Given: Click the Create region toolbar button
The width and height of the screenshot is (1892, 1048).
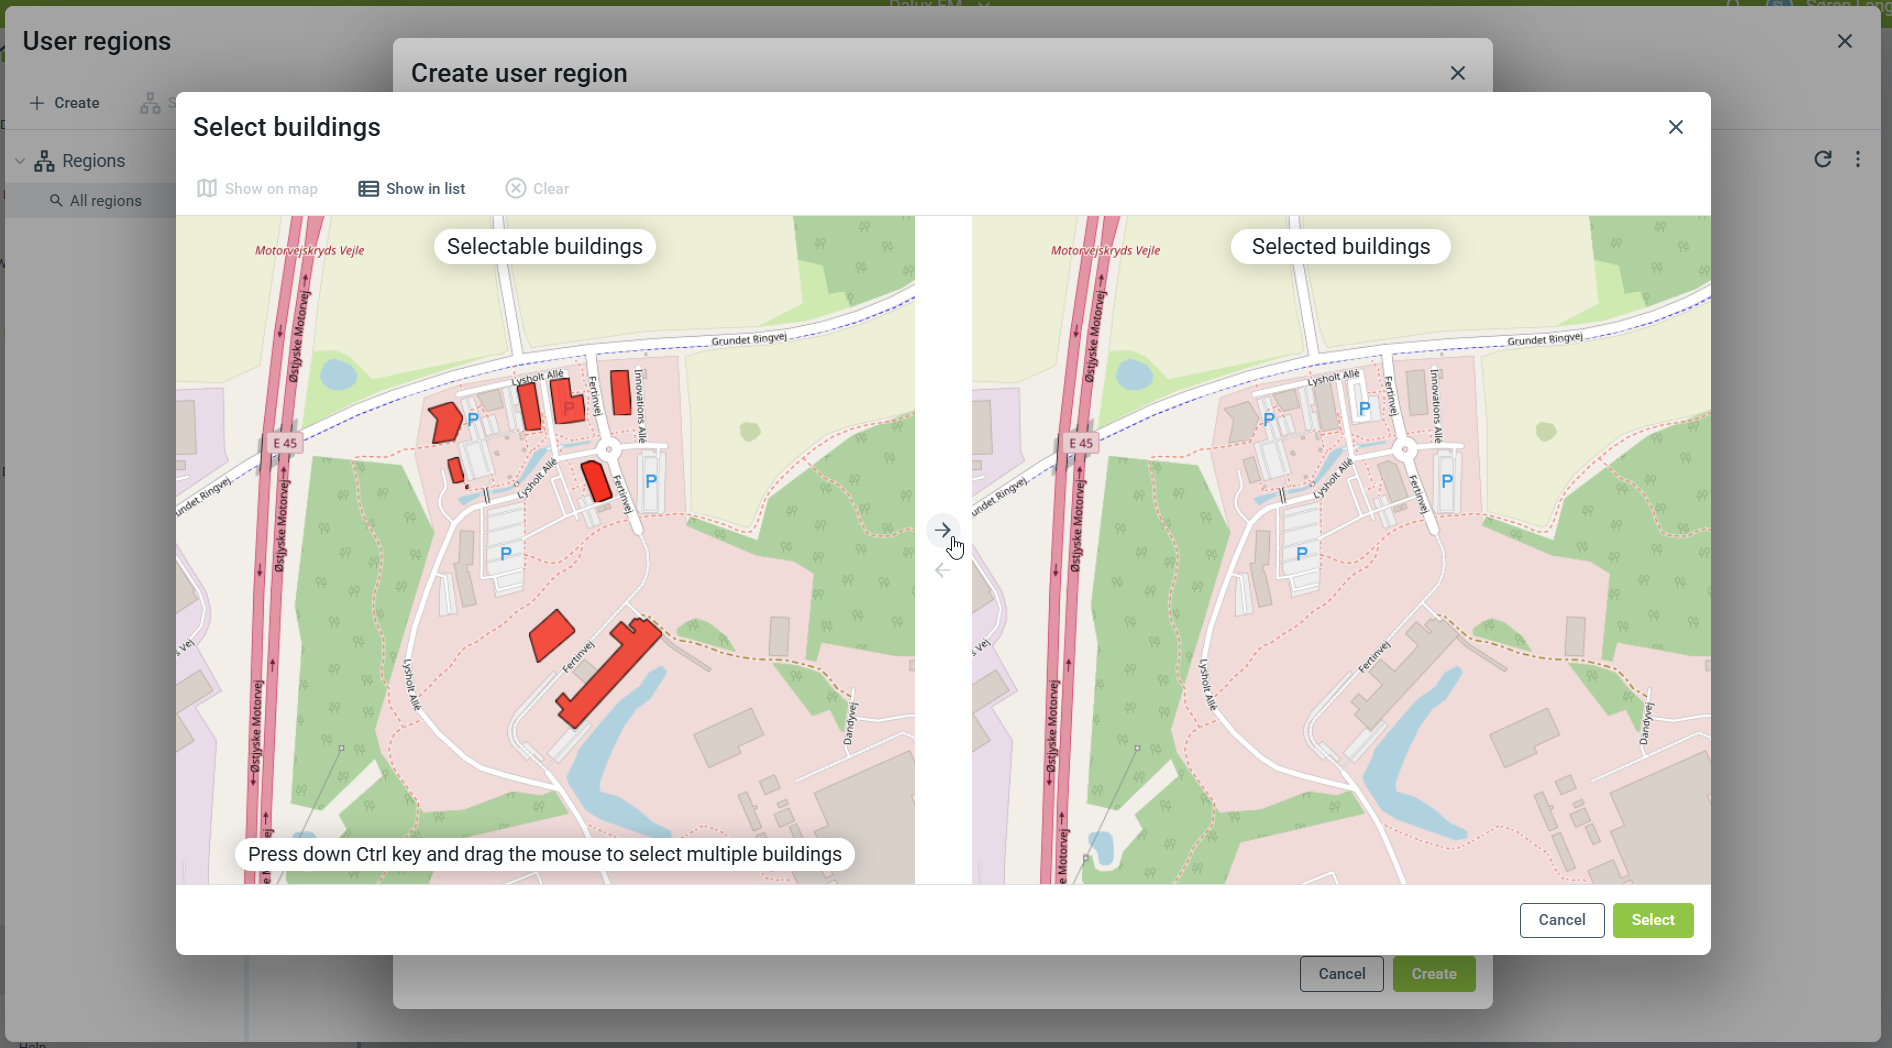Looking at the screenshot, I should pyautogui.click(x=65, y=103).
